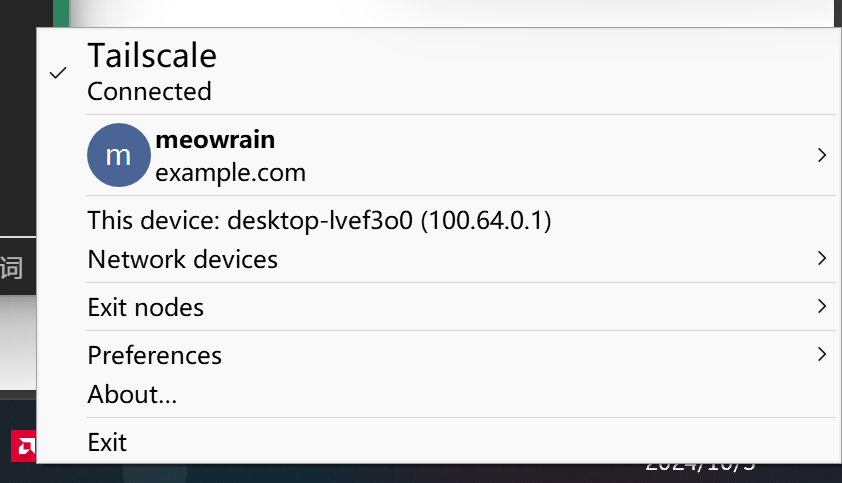Click the example.com tailnet label
Viewport: 842px width, 483px height.
tap(230, 172)
